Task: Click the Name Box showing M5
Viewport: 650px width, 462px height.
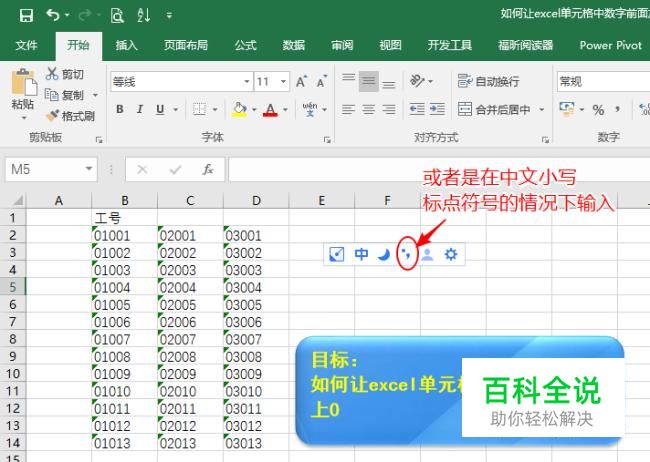Action: pyautogui.click(x=51, y=169)
